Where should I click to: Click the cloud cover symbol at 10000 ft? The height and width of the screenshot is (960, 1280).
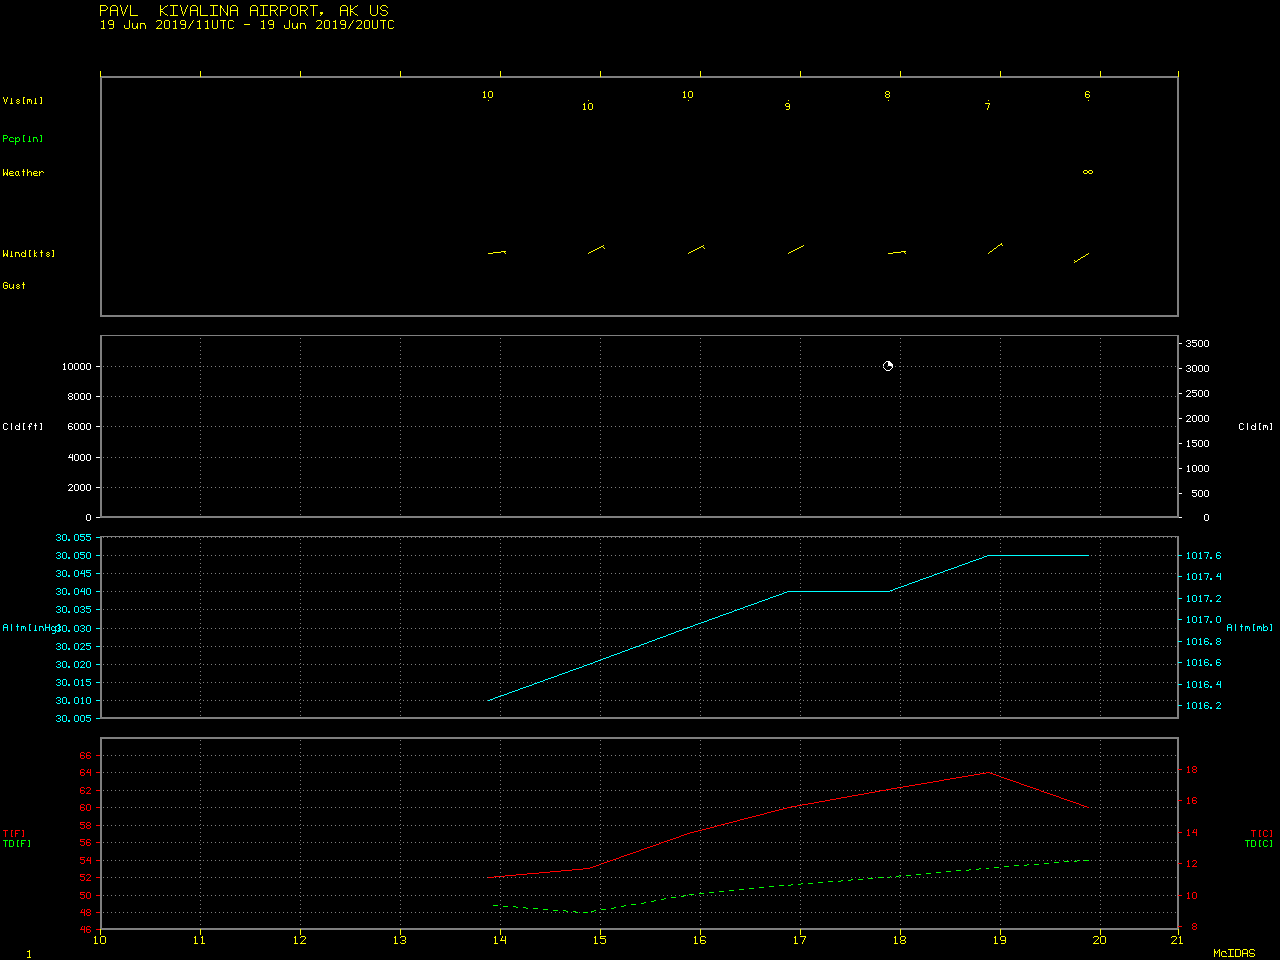click(888, 366)
